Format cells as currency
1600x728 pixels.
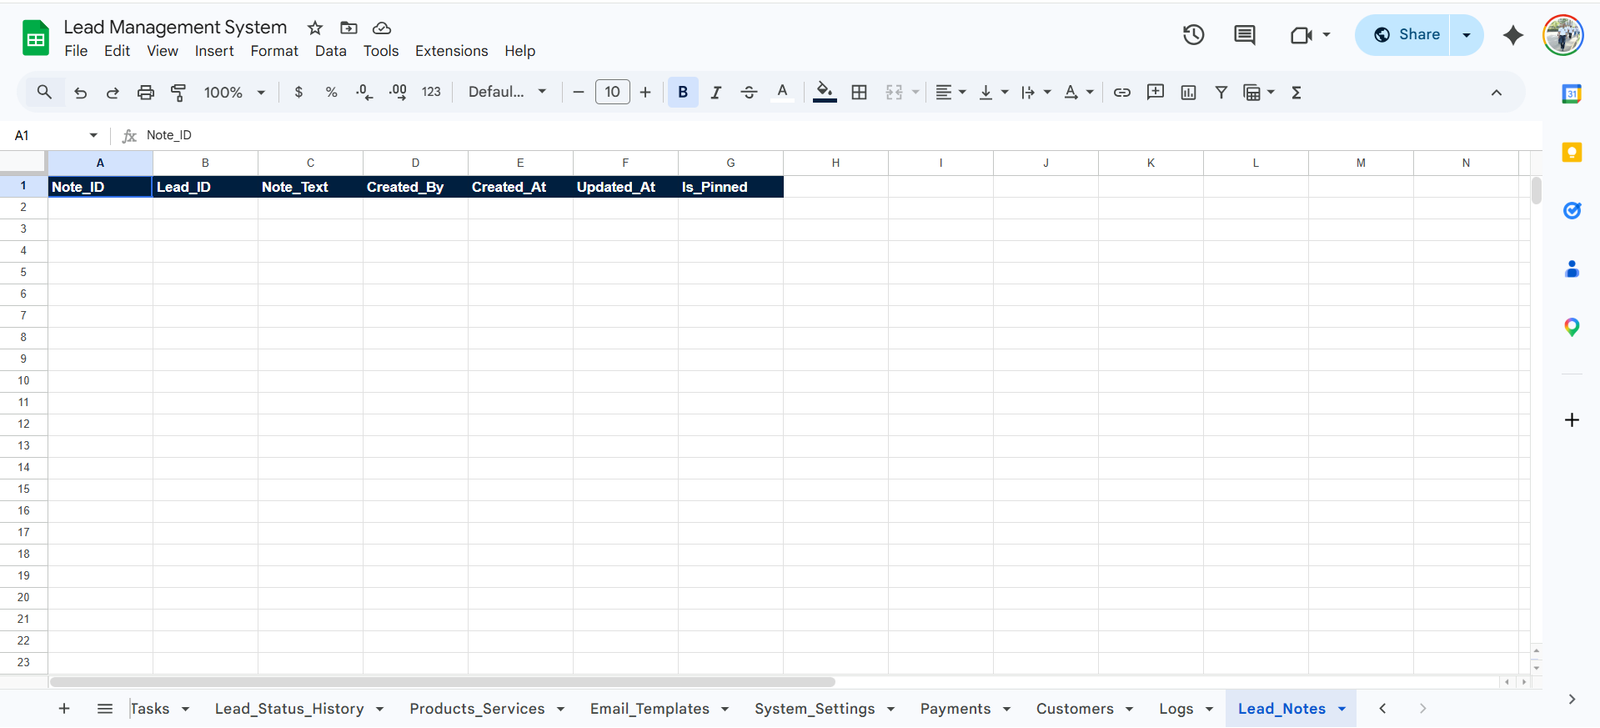point(298,92)
